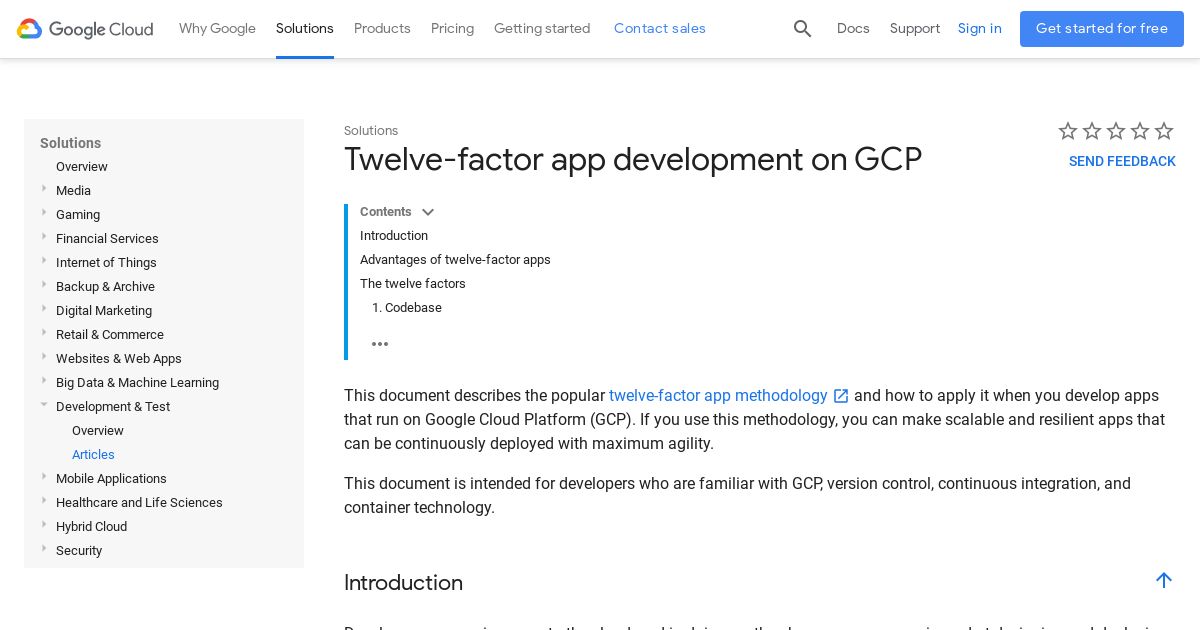Jump to The twelve factors section
This screenshot has width=1200, height=630.
coord(413,284)
